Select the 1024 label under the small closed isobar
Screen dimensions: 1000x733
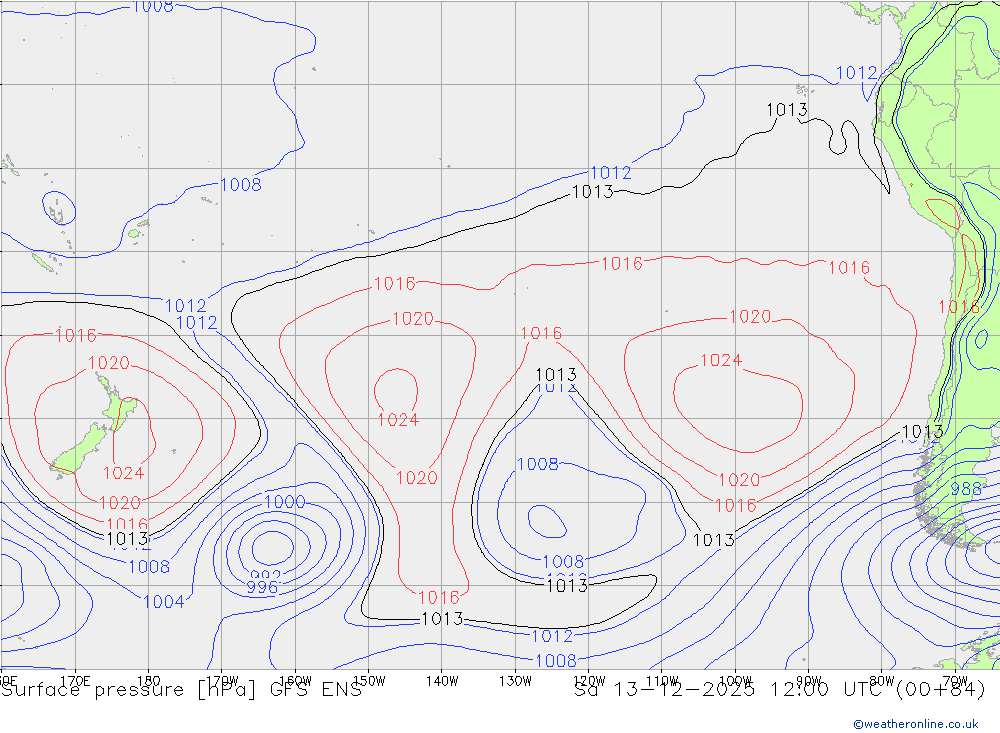[x=398, y=420]
